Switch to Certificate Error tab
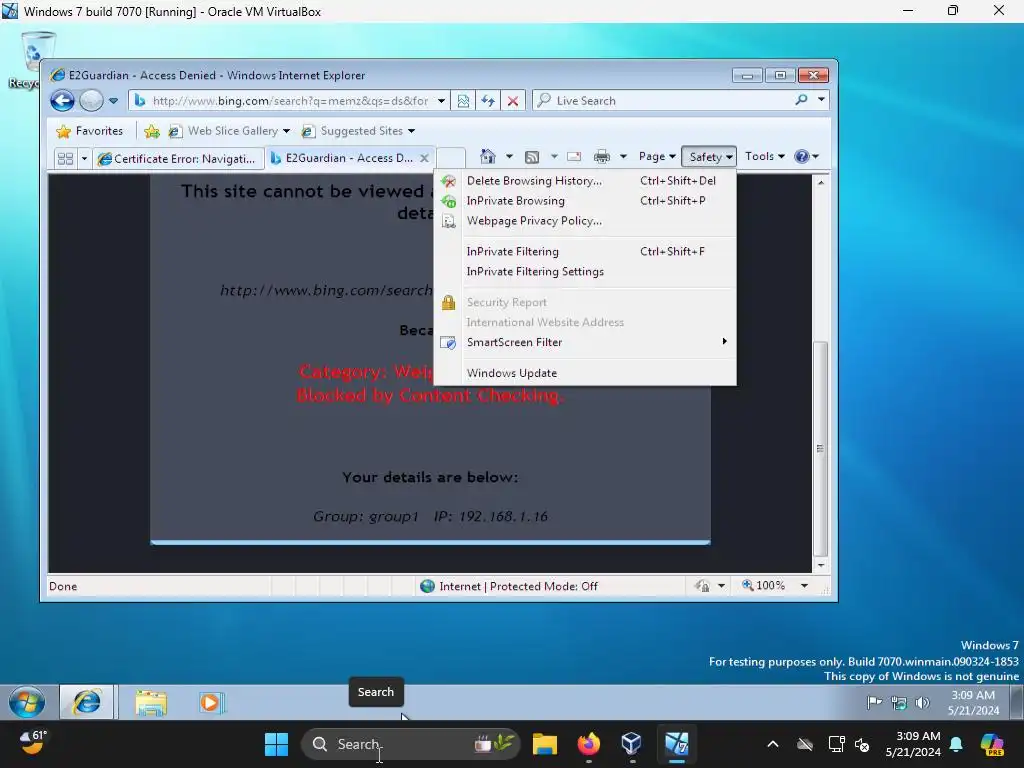This screenshot has height=768, width=1024. click(x=178, y=159)
